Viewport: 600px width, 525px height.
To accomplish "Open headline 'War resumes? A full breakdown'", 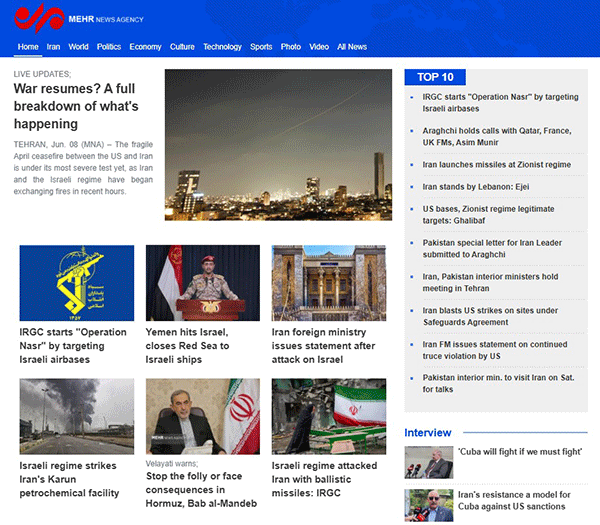I will [x=76, y=106].
